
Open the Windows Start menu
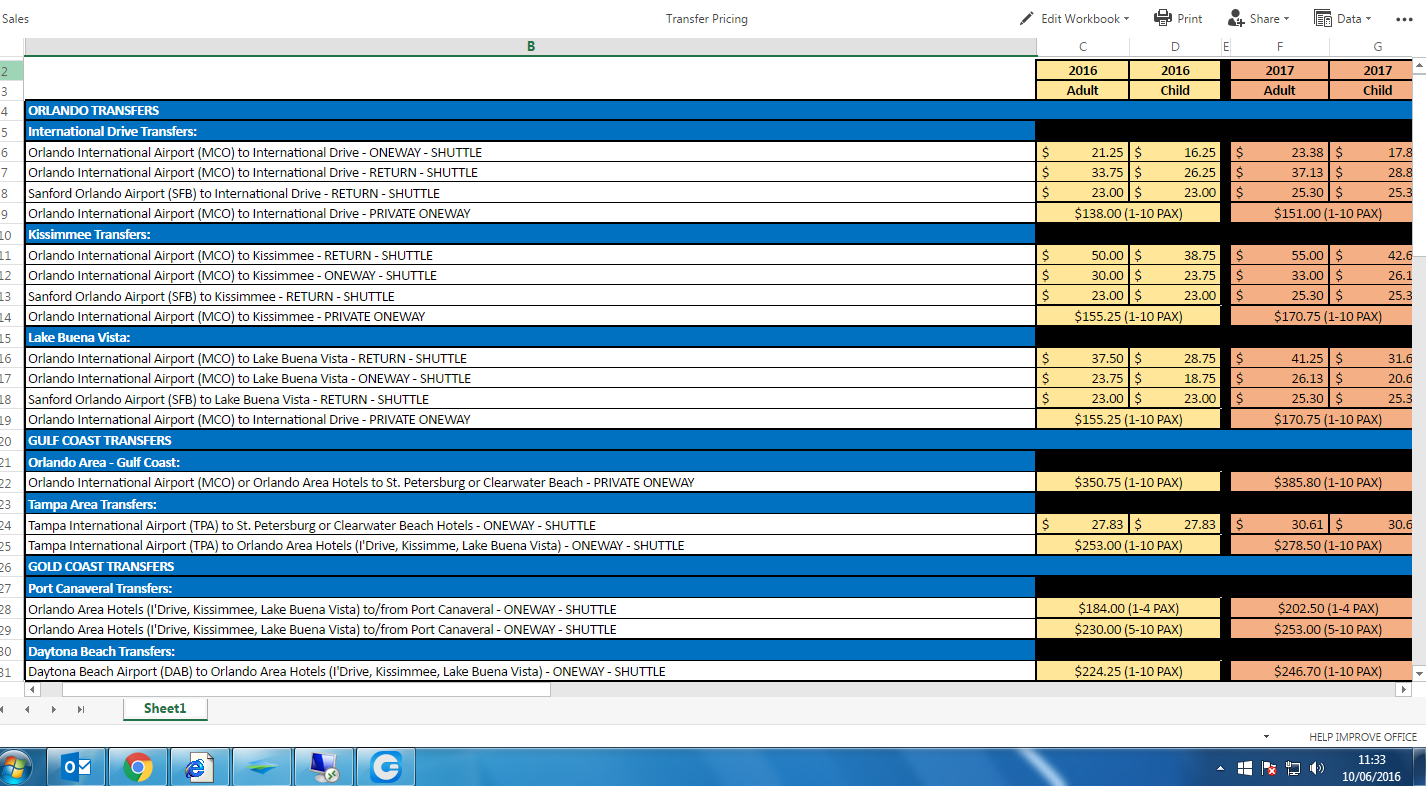click(x=15, y=767)
